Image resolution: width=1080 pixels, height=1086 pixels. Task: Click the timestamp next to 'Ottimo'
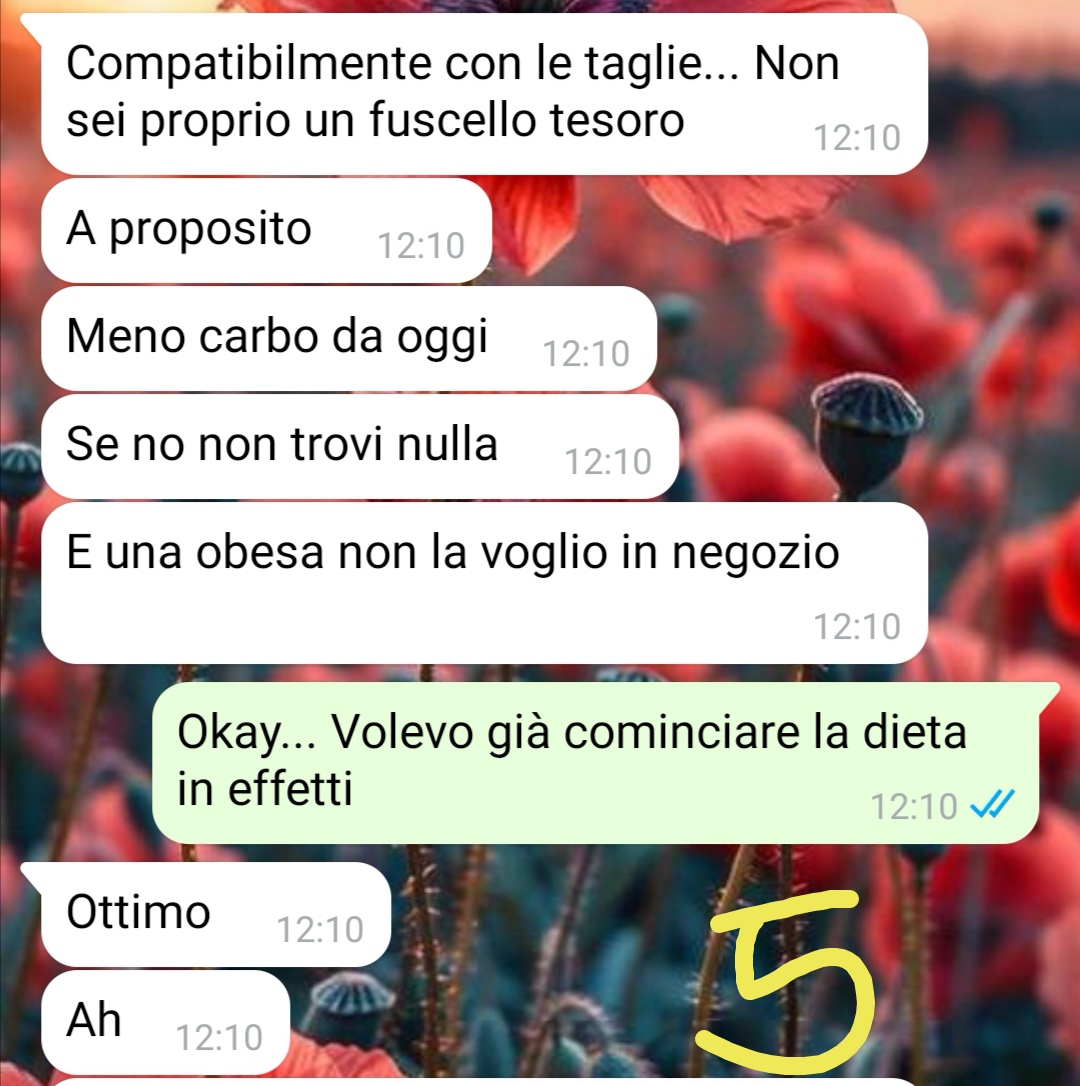319,929
